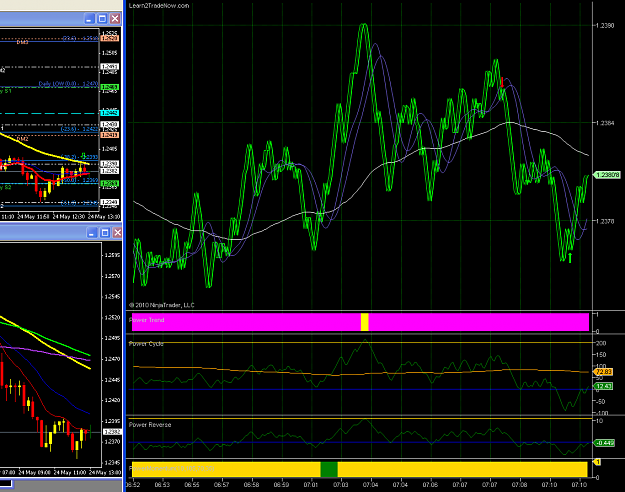Select the red down-arrow signal on main chart
This screenshot has height=492, width=625.
502,83
